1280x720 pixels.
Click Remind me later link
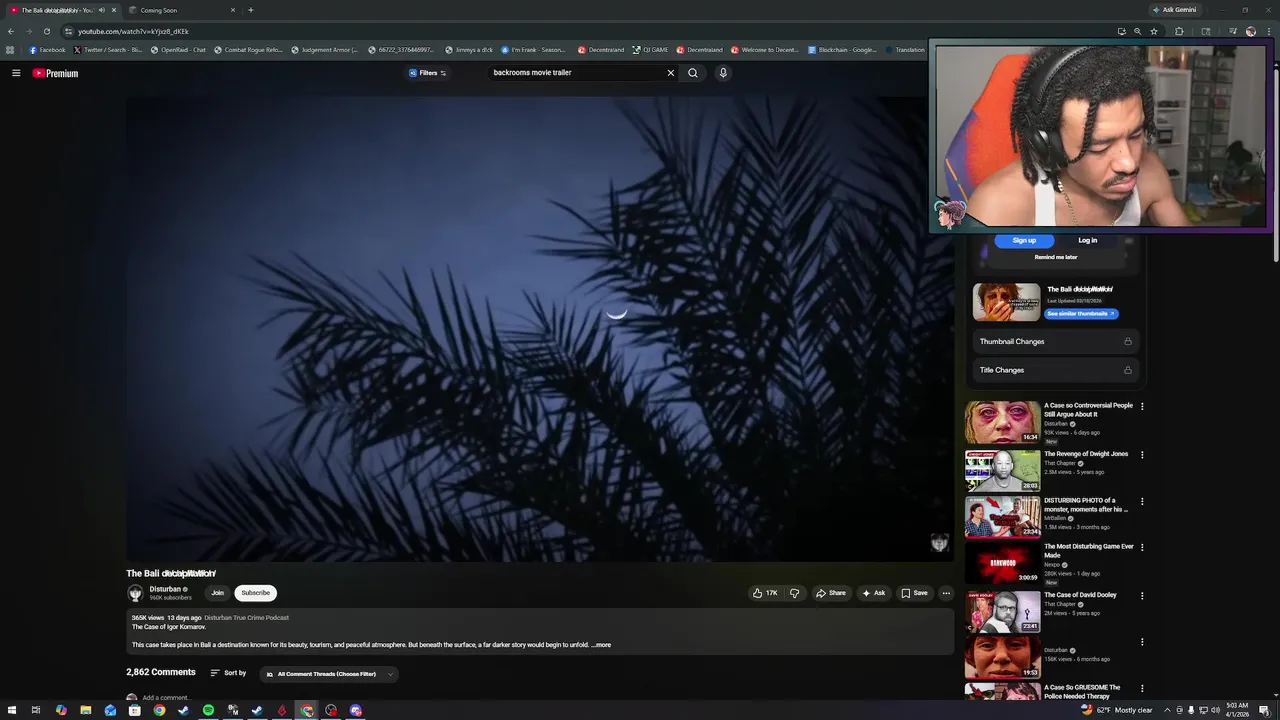pos(1056,257)
